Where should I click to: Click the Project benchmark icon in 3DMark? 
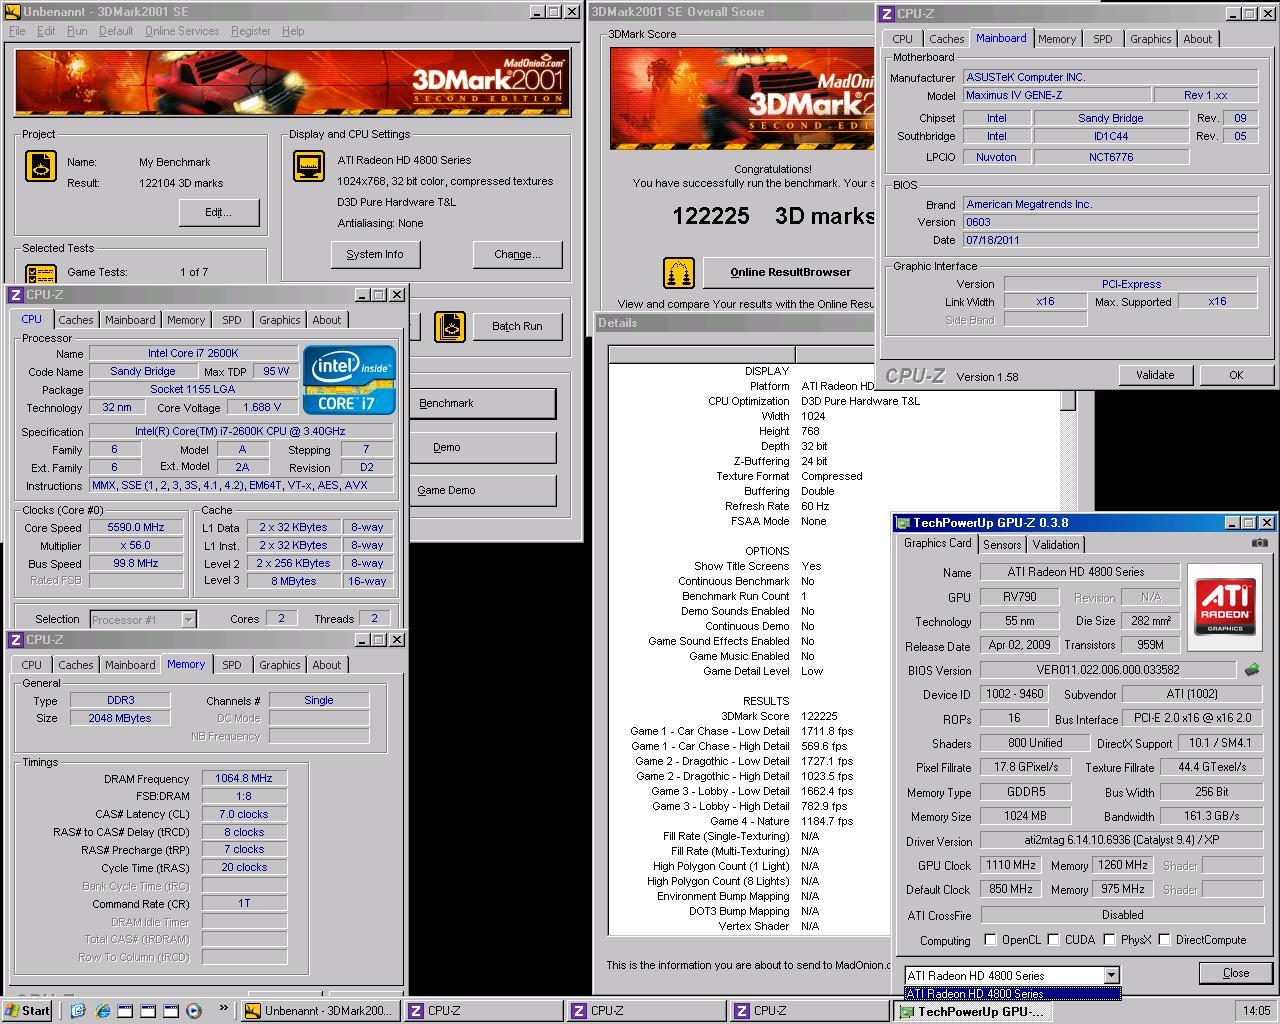coord(41,166)
